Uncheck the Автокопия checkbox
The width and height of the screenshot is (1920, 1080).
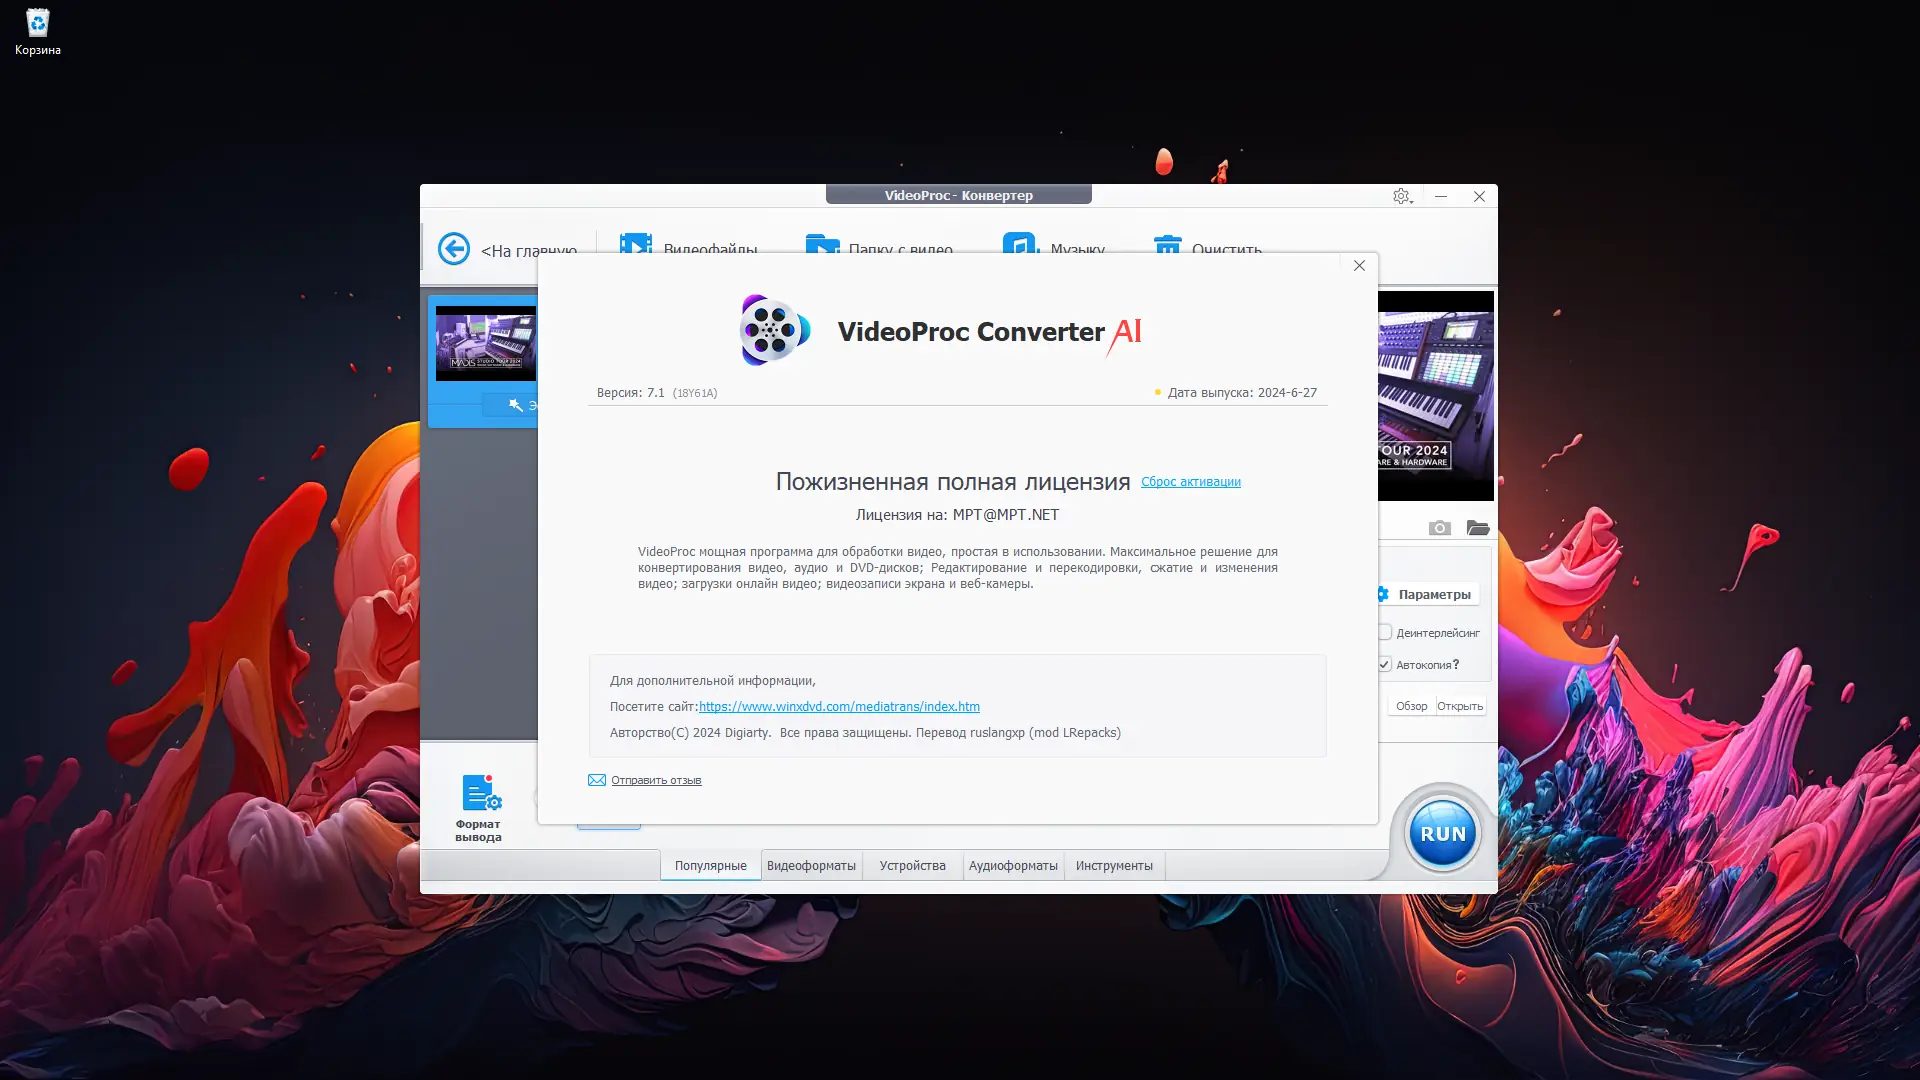click(1385, 664)
